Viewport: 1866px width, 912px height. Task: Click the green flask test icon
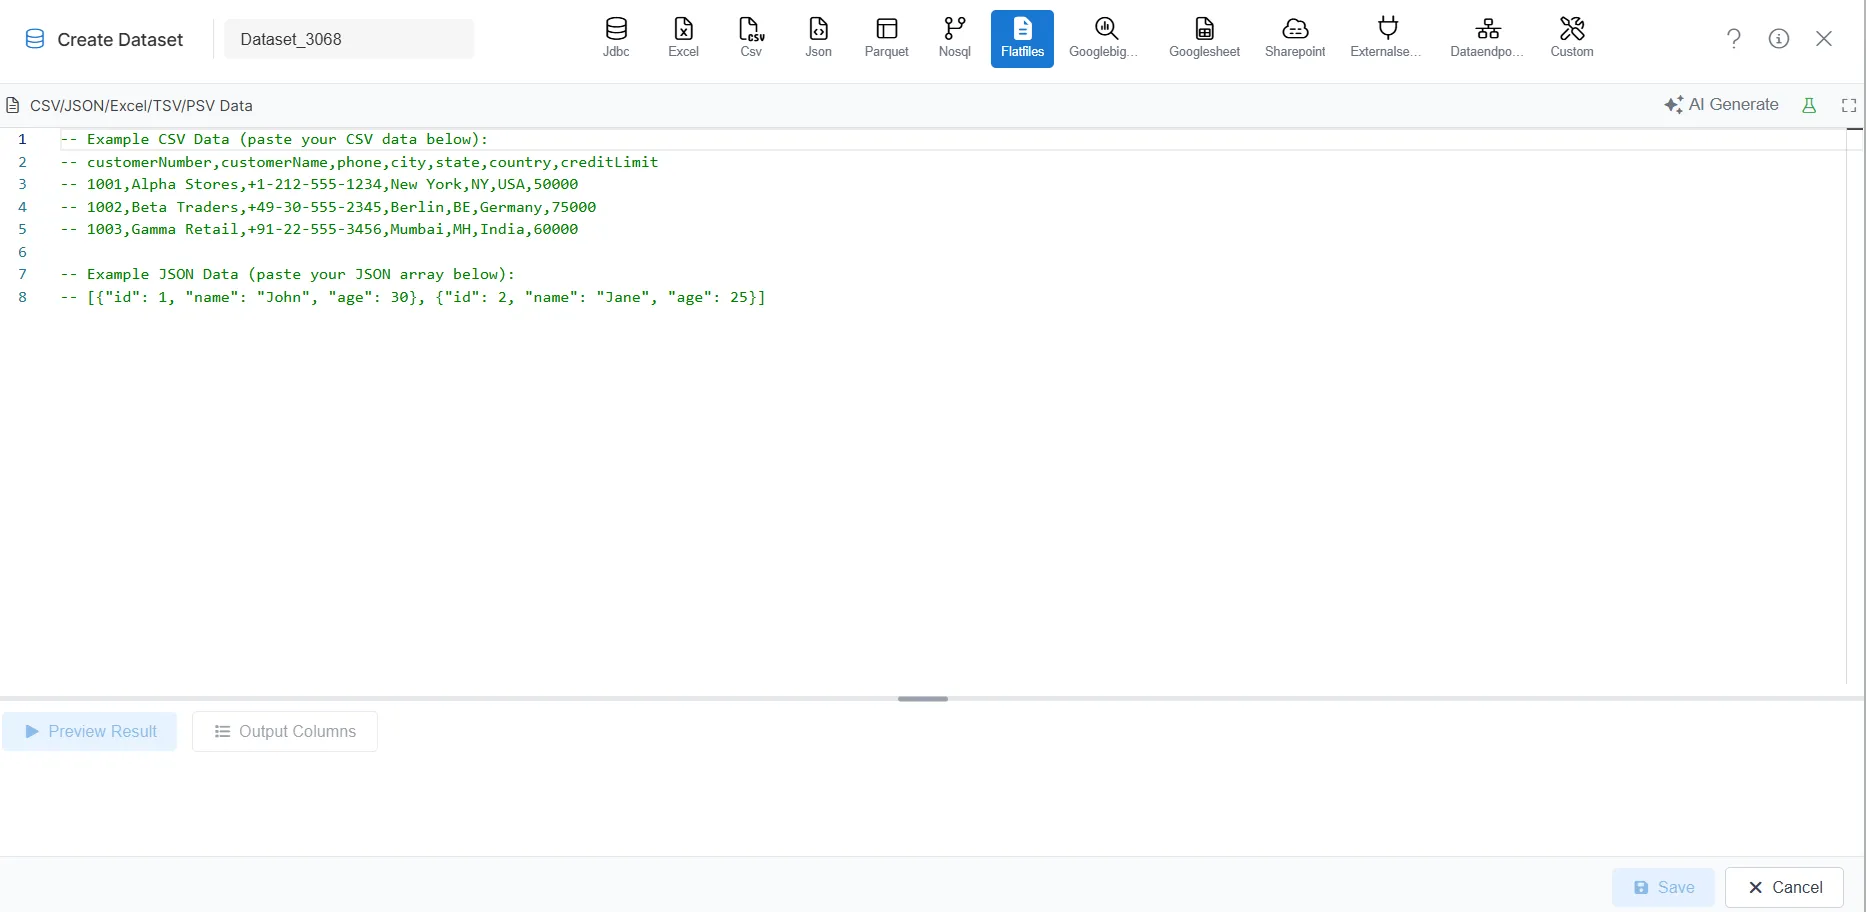click(1809, 105)
